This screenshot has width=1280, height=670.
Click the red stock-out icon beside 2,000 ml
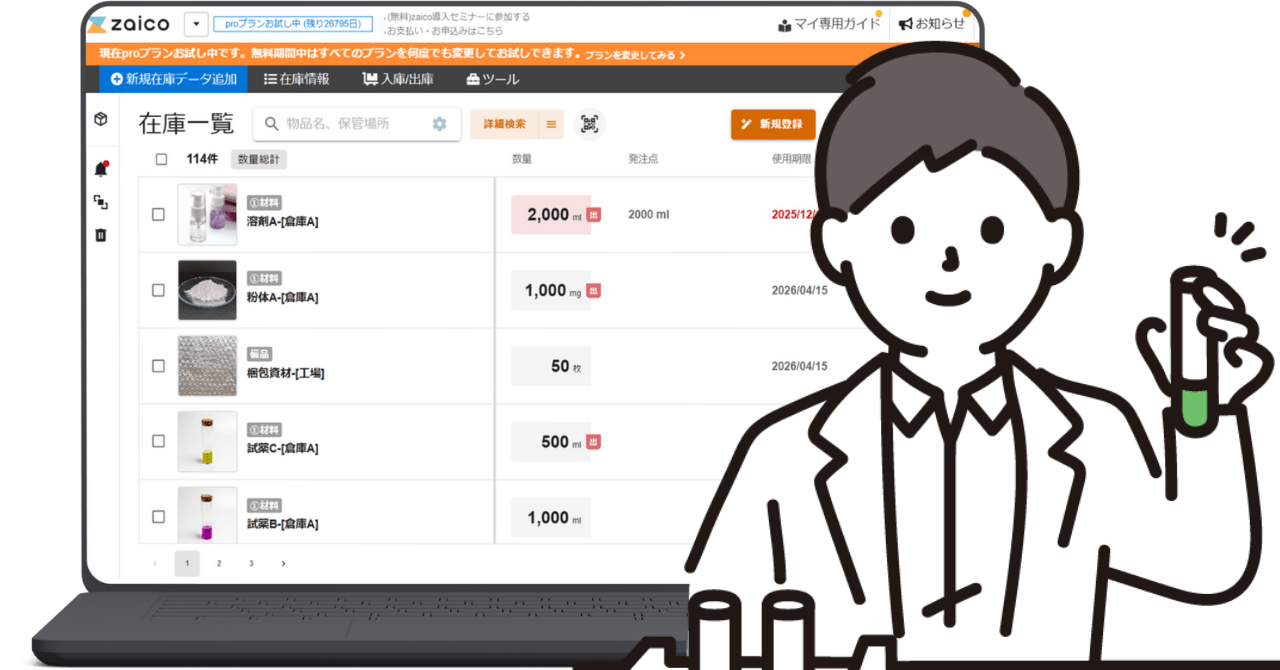click(x=593, y=215)
